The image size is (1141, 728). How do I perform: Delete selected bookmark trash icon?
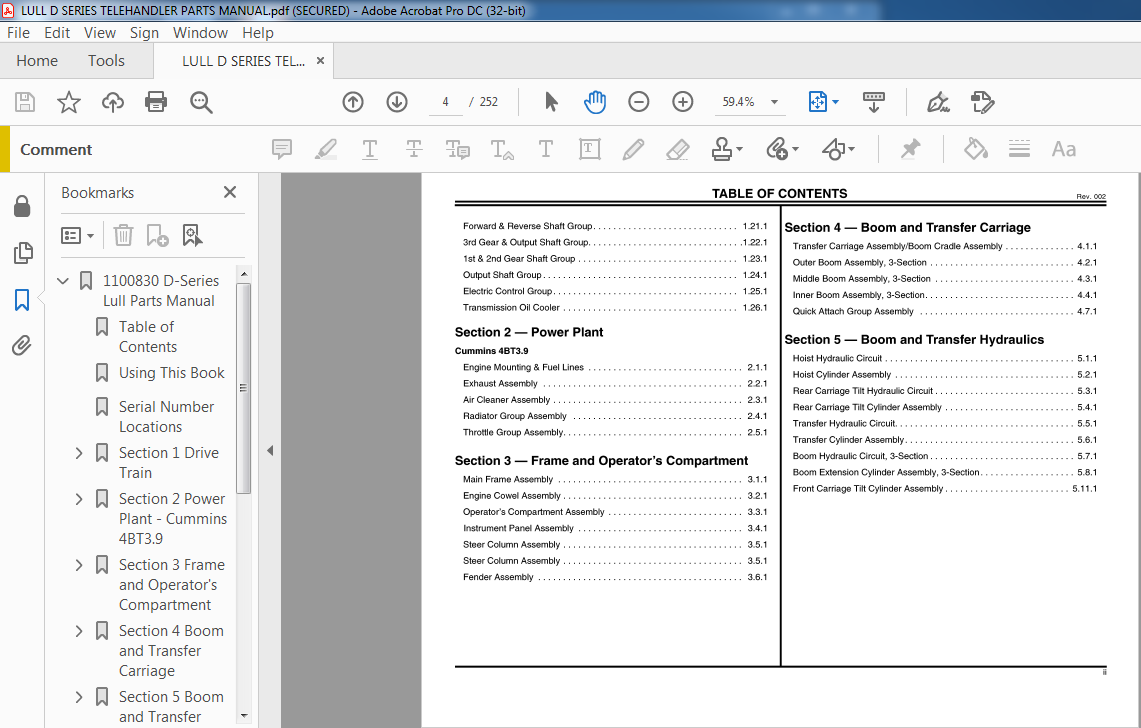coord(123,235)
